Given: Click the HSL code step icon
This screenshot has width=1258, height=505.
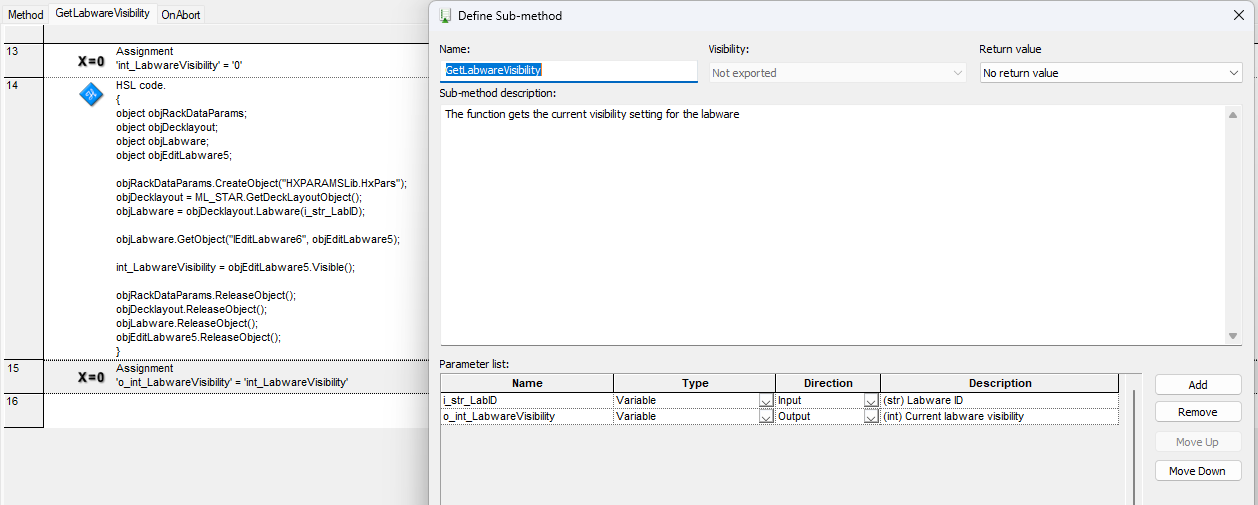Looking at the screenshot, I should (x=91, y=95).
